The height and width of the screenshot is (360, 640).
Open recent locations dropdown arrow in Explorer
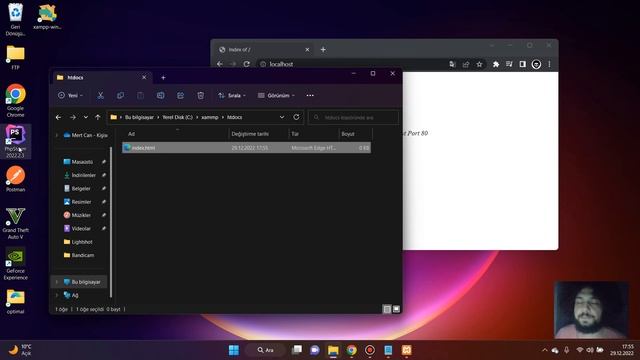click(86, 117)
